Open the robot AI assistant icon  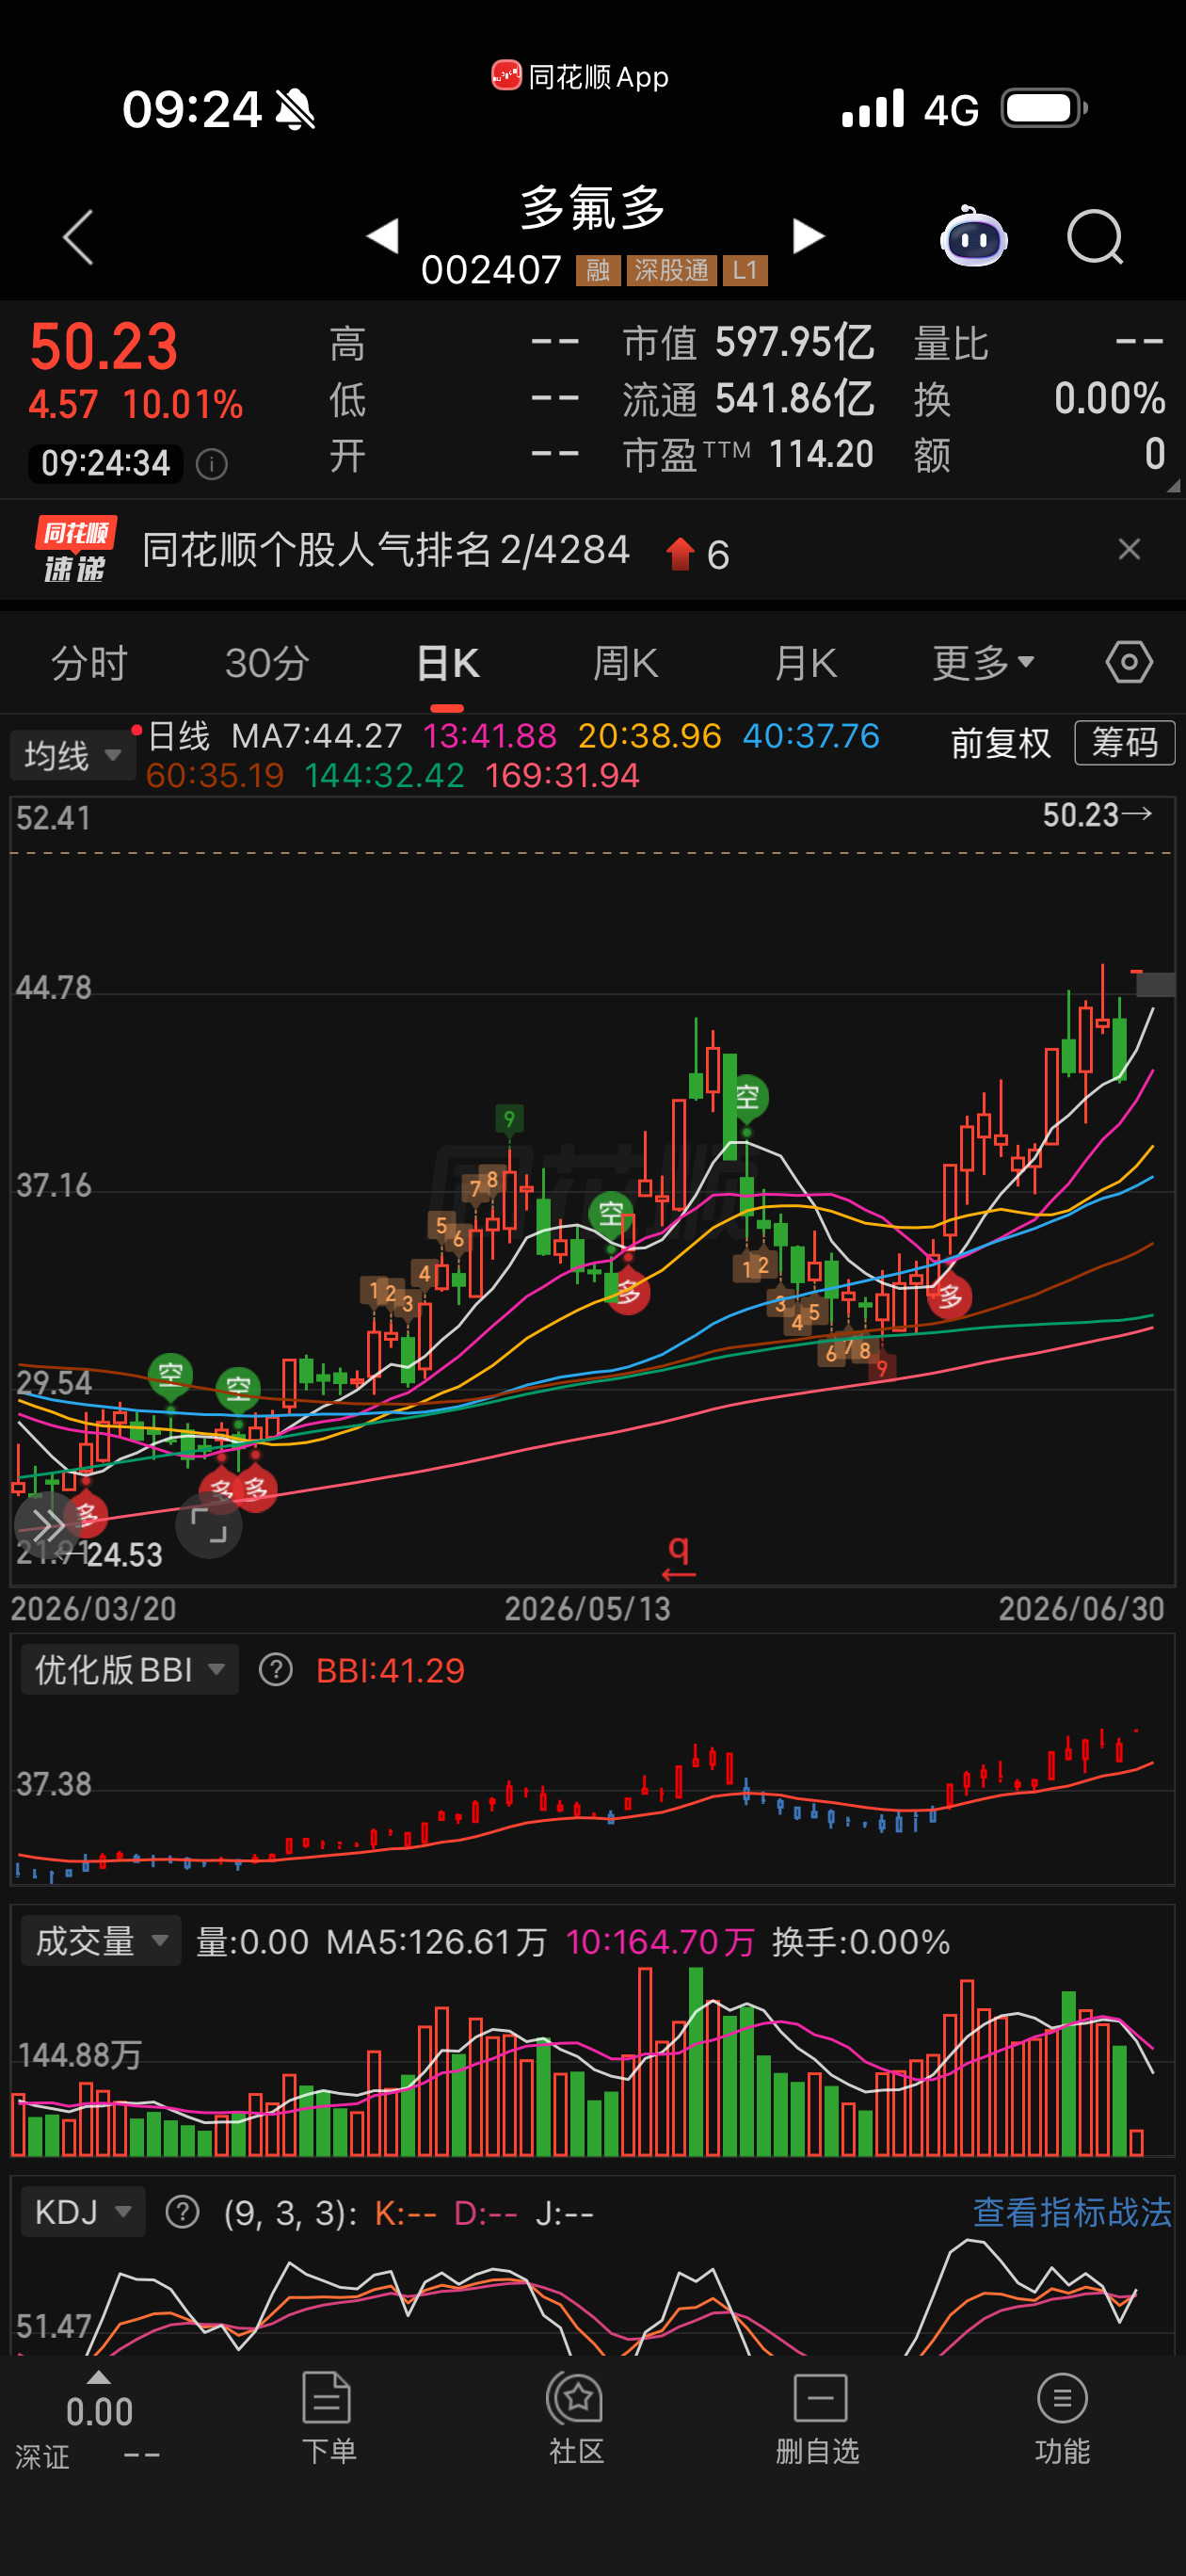coord(973,236)
